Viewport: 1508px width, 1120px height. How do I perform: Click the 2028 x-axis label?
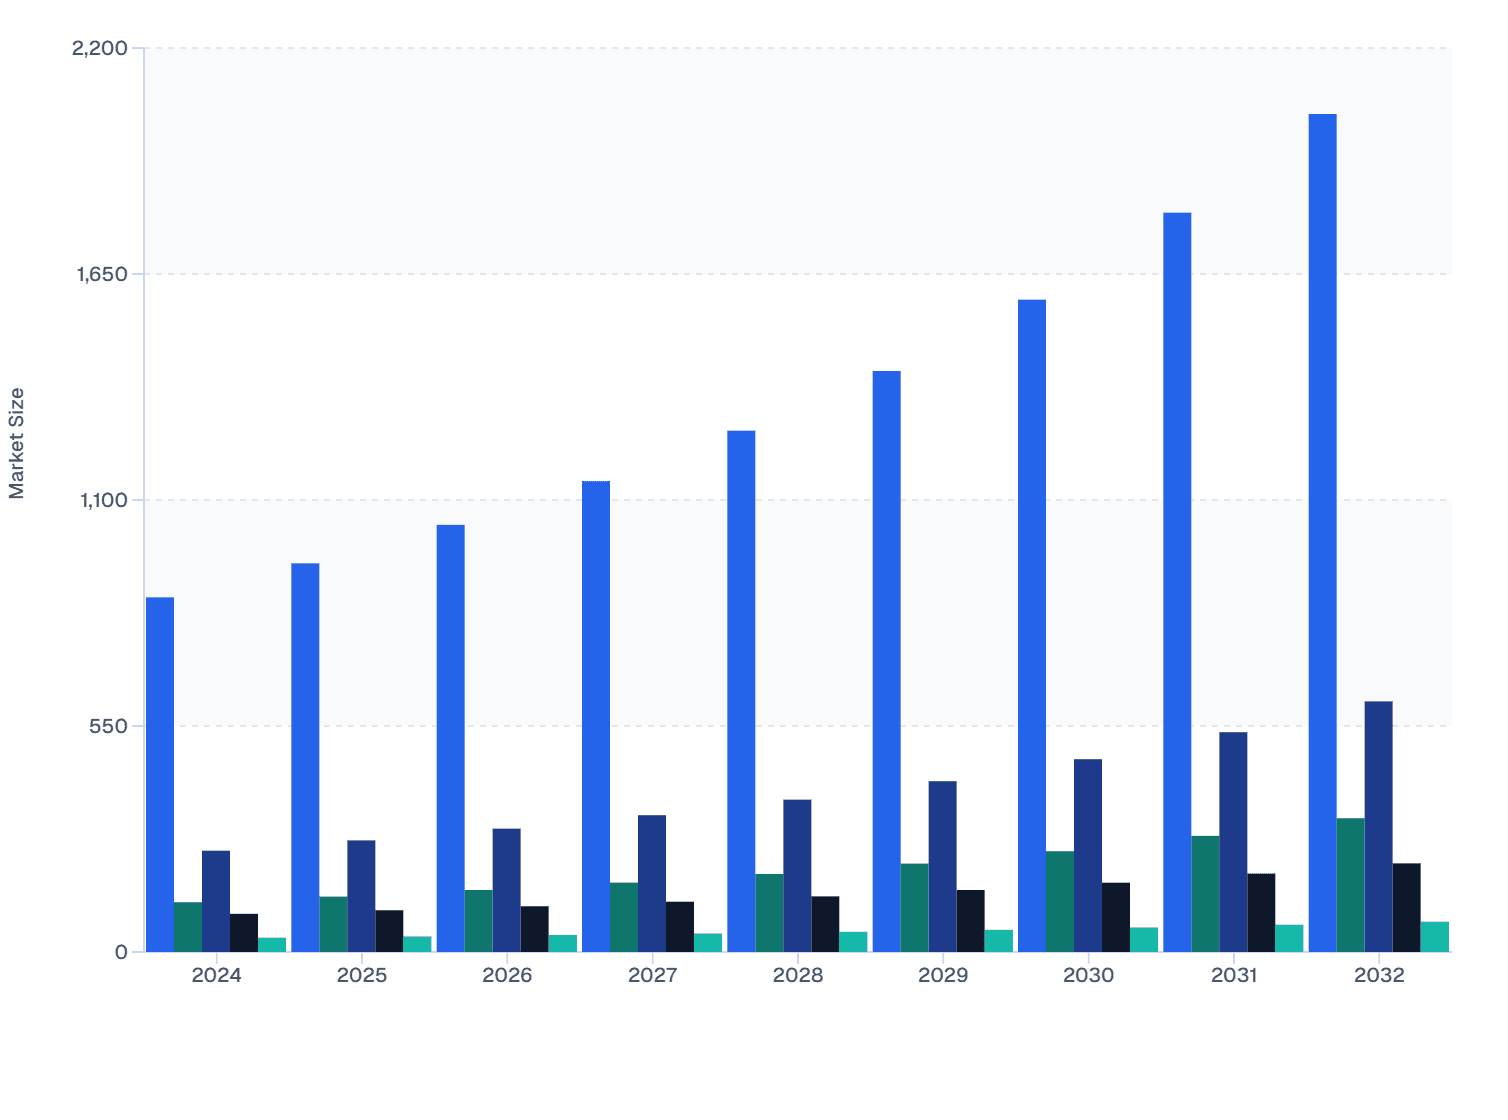click(x=797, y=975)
